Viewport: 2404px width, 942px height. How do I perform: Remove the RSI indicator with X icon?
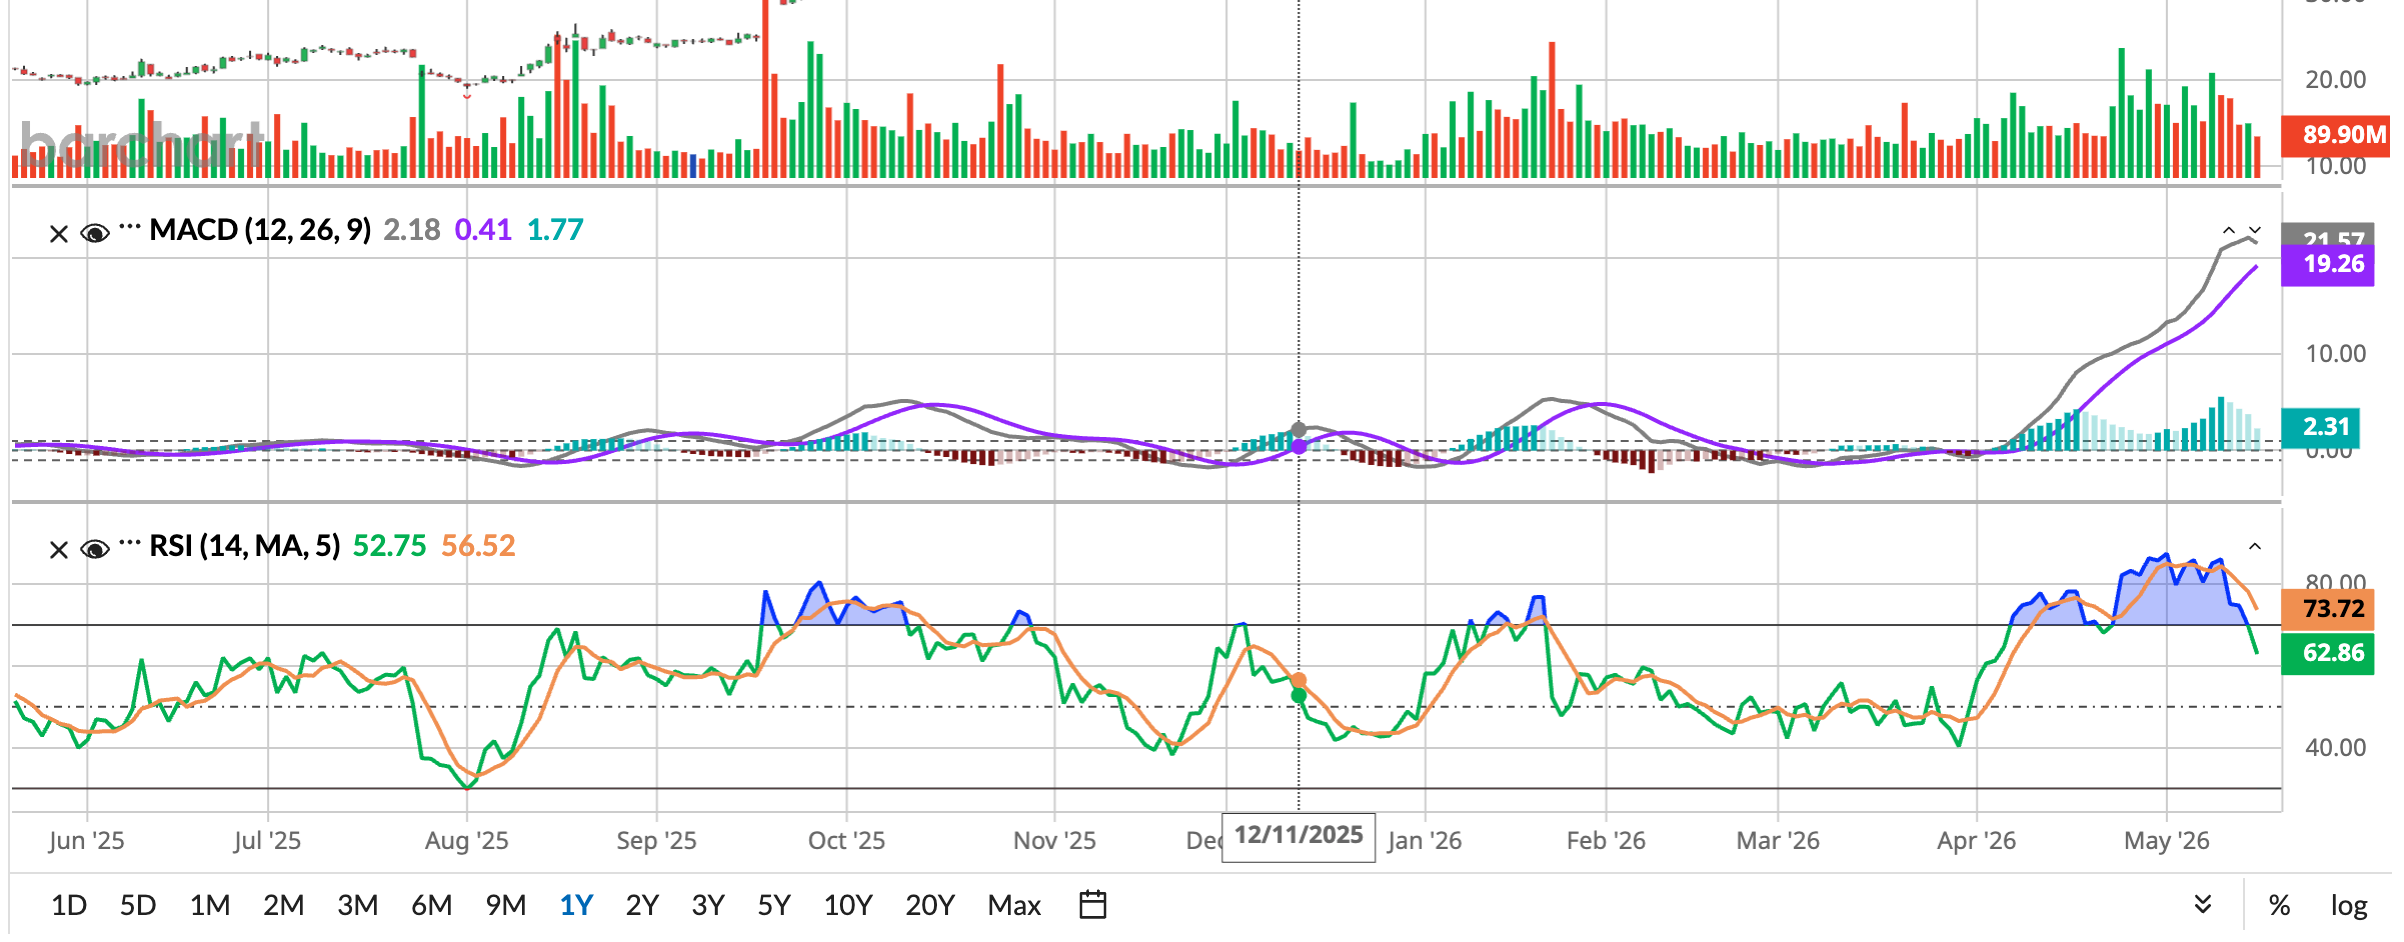pyautogui.click(x=59, y=550)
